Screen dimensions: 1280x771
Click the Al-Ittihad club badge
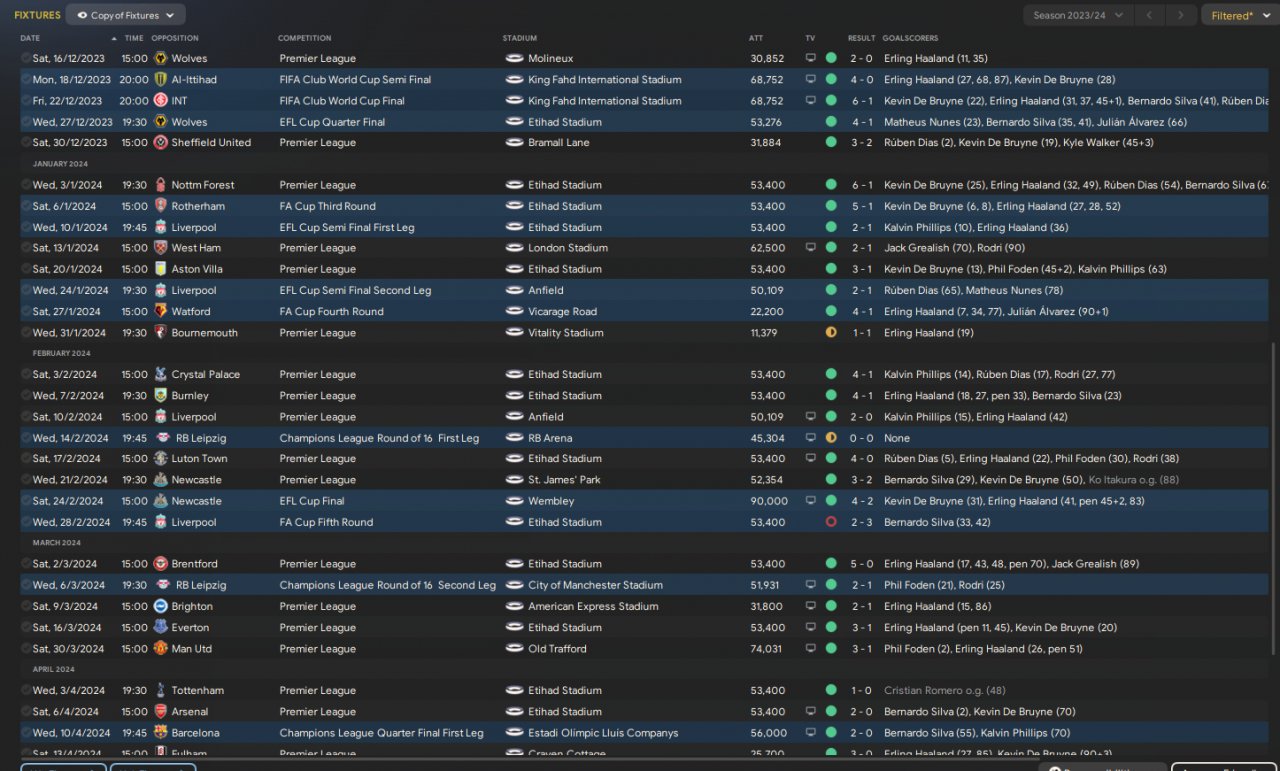point(161,80)
